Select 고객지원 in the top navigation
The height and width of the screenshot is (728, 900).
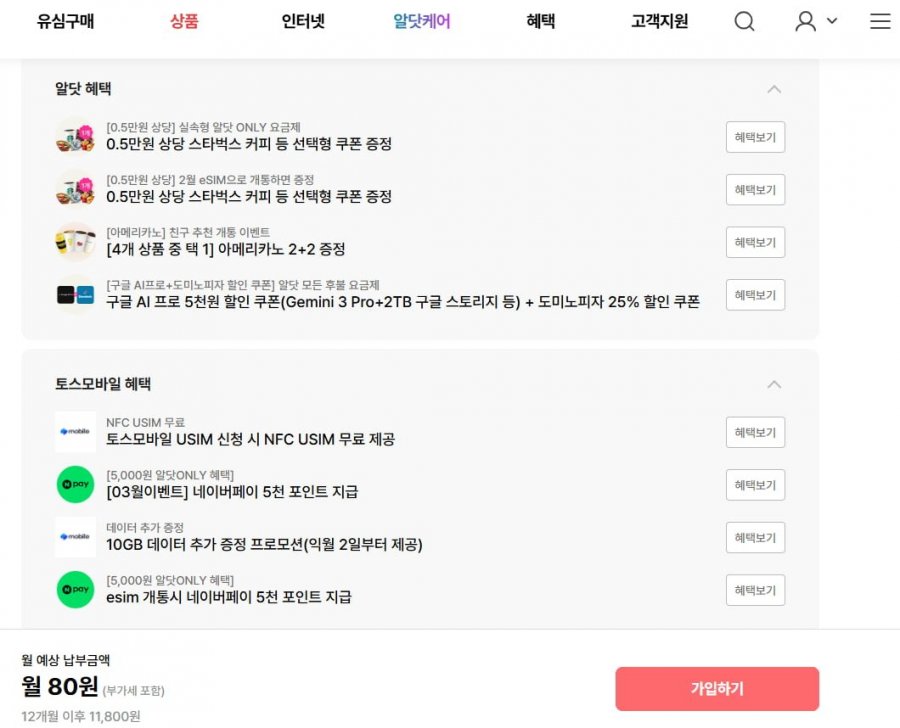point(659,21)
